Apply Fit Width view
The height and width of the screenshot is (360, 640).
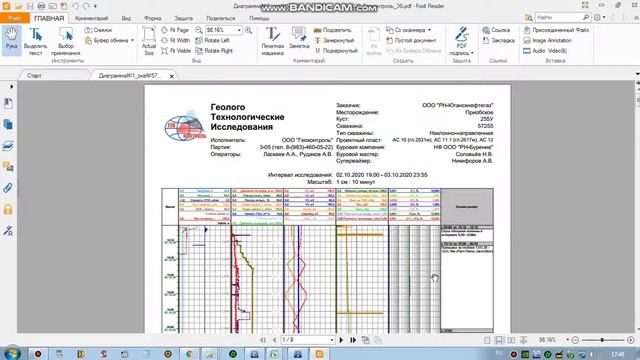point(176,40)
